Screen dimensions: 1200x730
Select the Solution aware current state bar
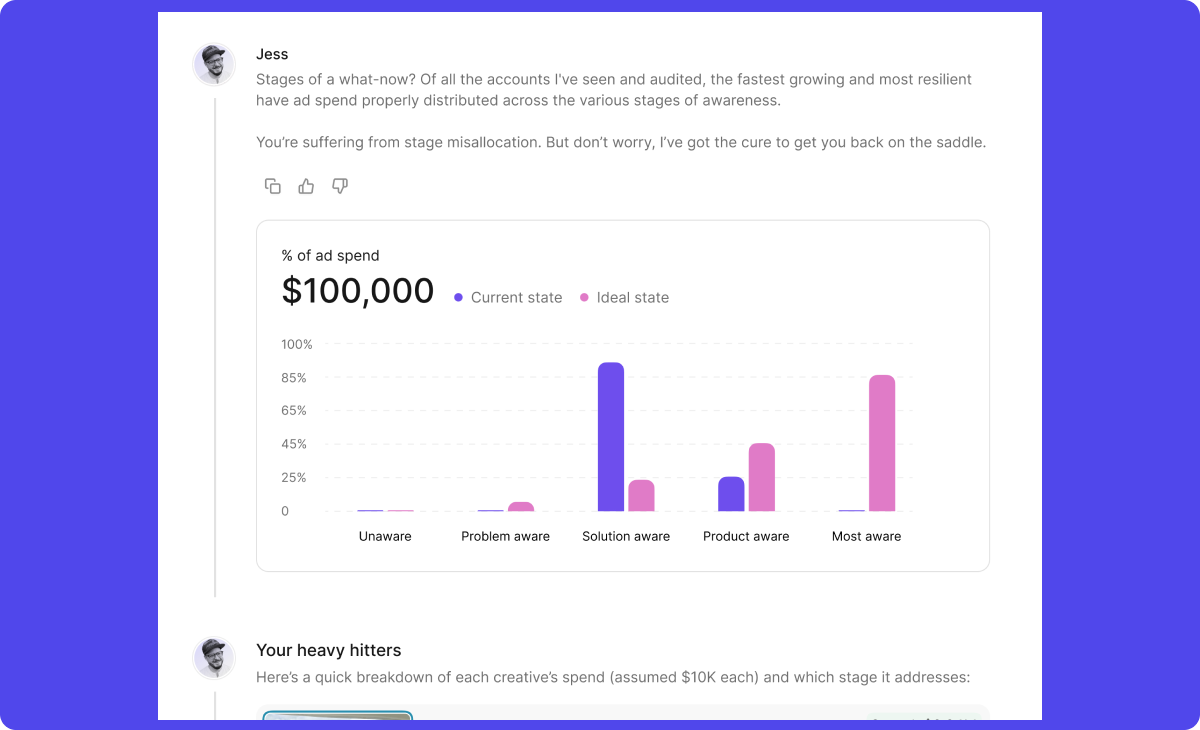(611, 437)
